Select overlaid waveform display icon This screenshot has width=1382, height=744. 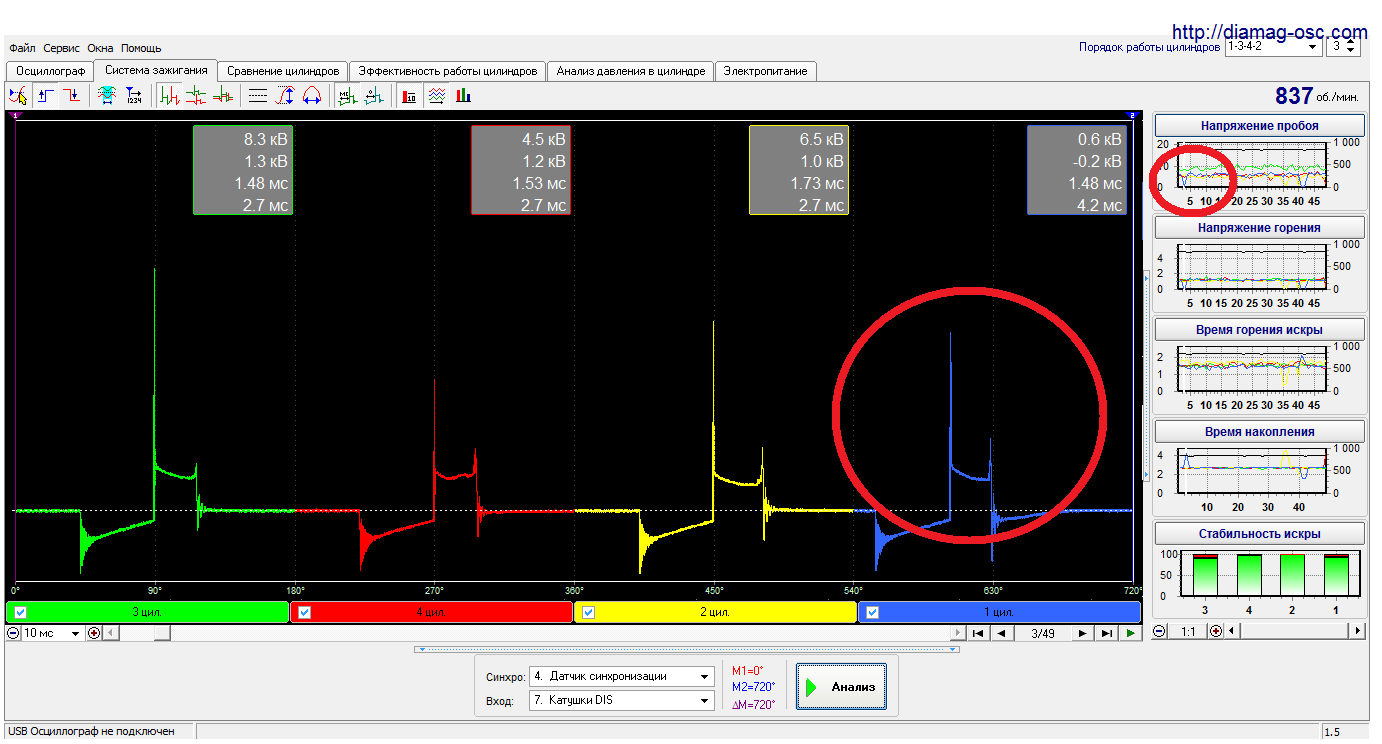click(222, 96)
